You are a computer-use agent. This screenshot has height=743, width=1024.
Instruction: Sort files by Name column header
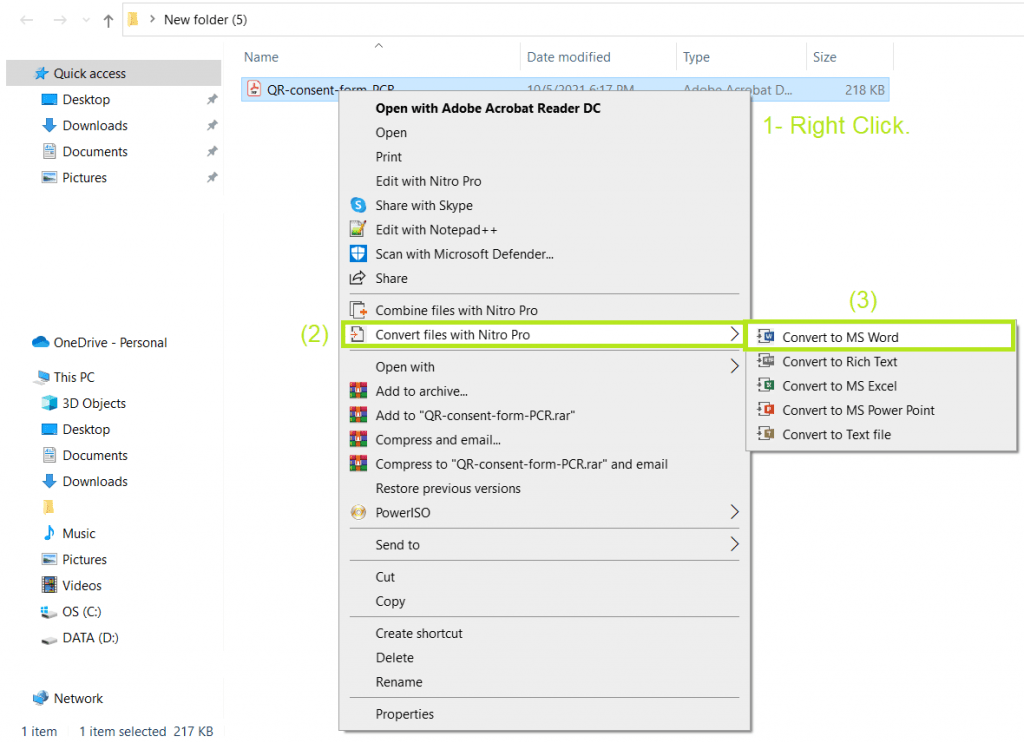262,57
